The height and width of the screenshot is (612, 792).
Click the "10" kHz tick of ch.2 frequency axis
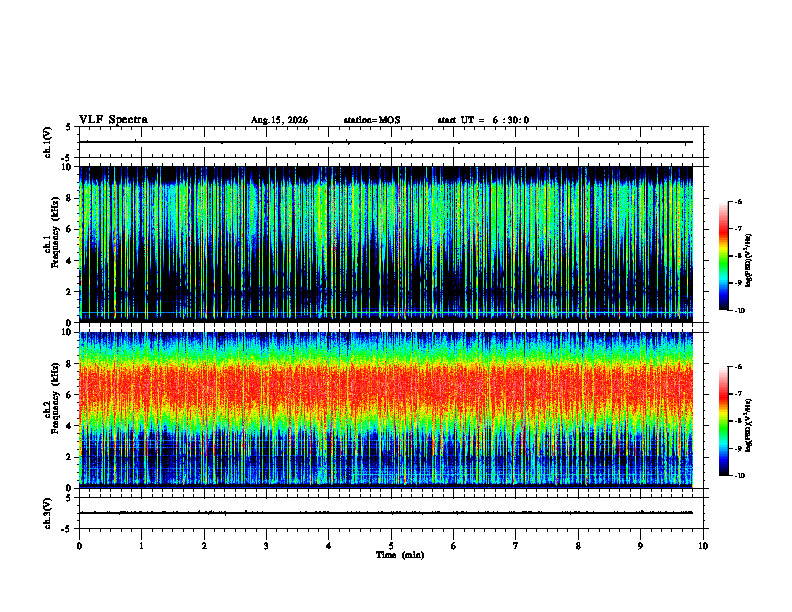tap(67, 332)
